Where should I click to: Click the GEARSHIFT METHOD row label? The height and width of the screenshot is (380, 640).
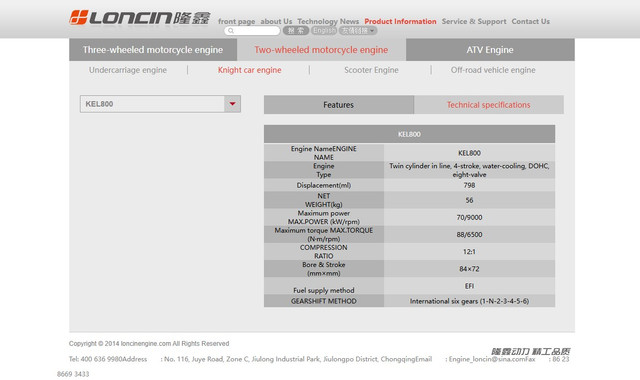pyautogui.click(x=324, y=301)
